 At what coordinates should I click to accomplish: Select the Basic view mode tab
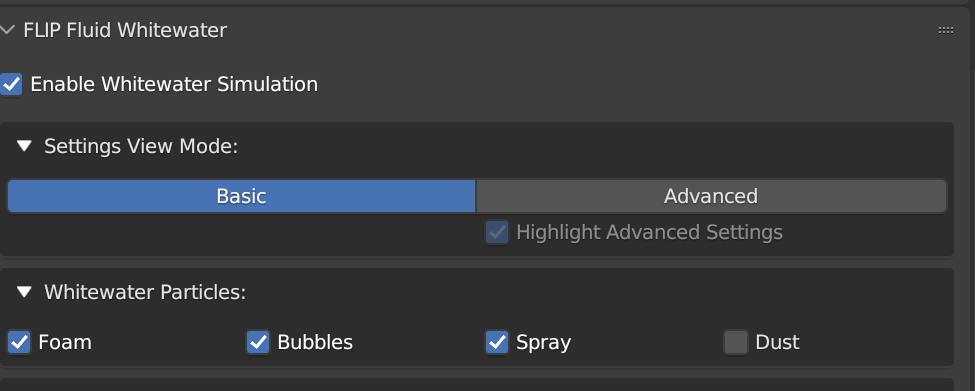[241, 196]
